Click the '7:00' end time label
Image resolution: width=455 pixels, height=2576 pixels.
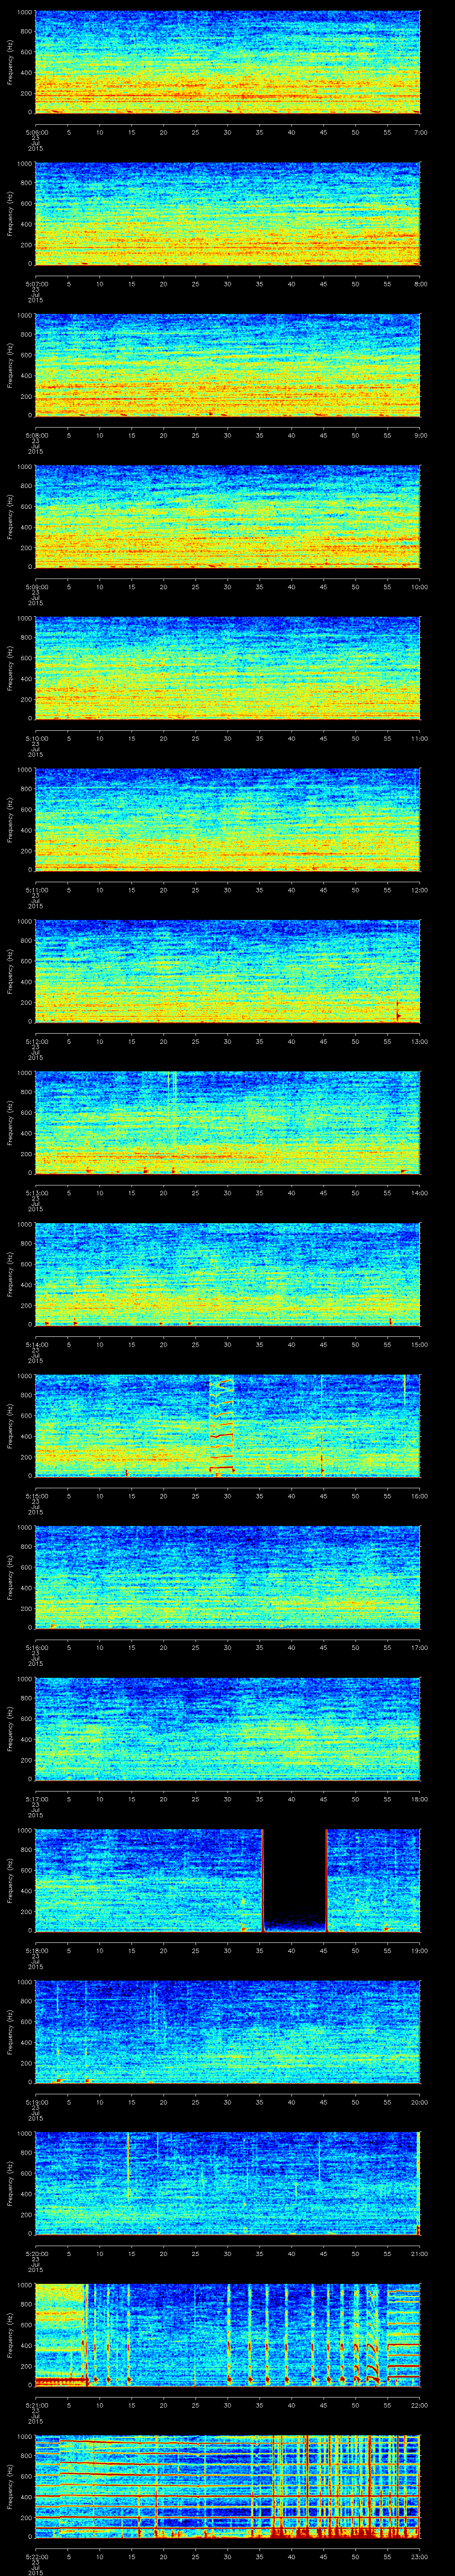(x=420, y=132)
